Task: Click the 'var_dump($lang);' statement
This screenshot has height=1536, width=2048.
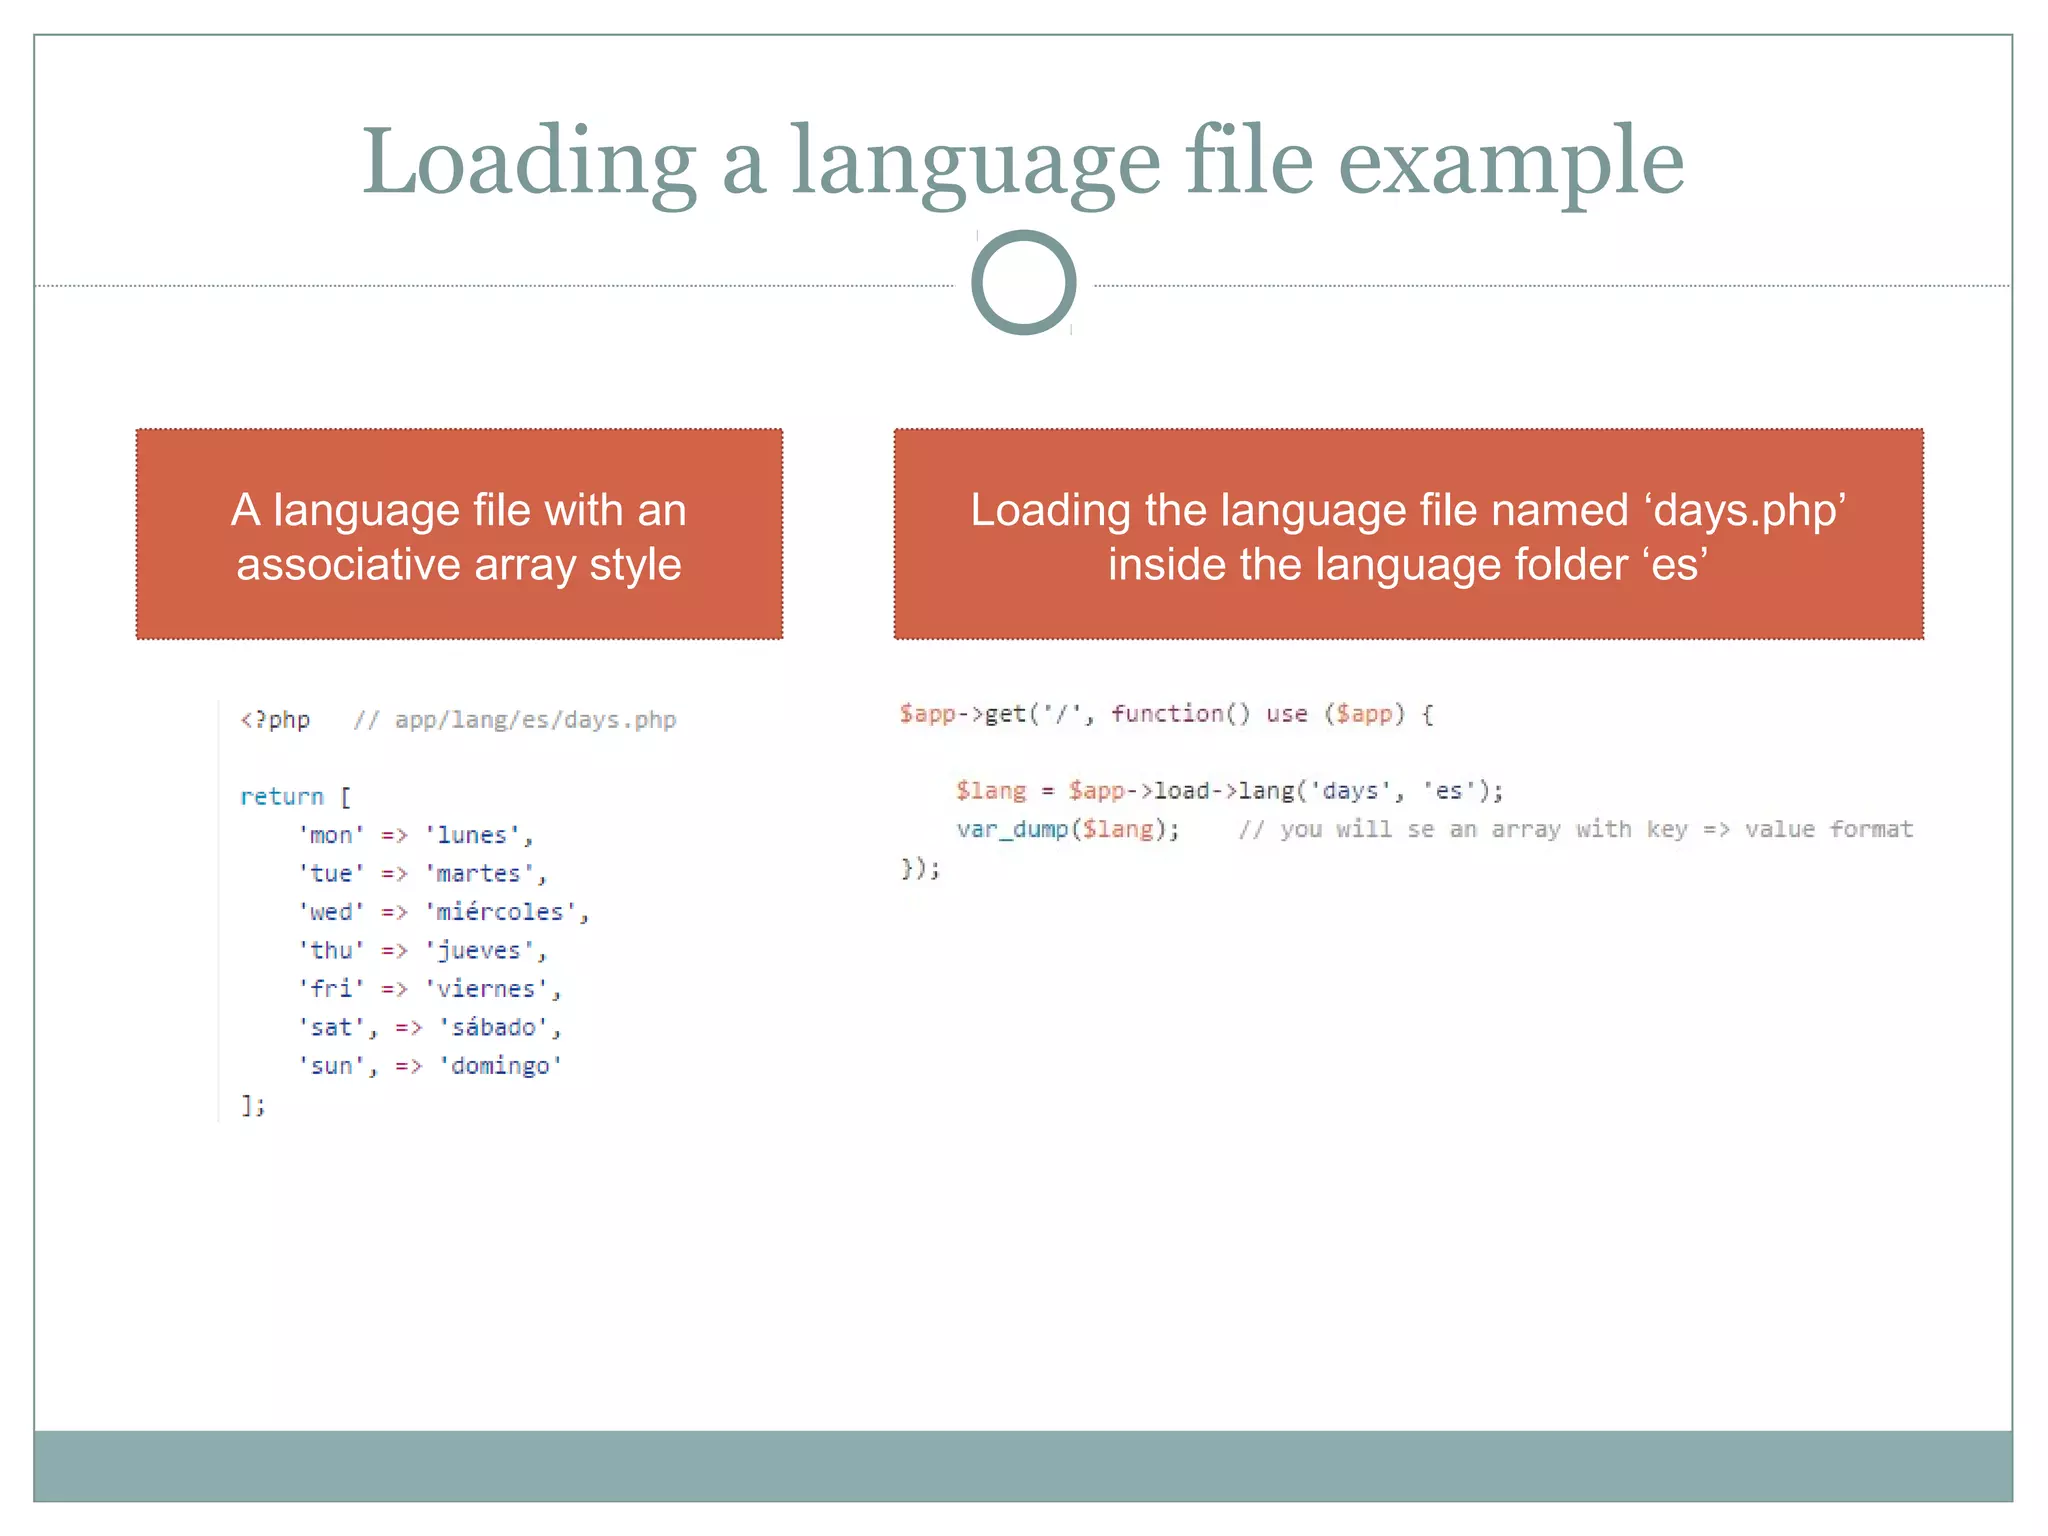Action: [x=1068, y=829]
